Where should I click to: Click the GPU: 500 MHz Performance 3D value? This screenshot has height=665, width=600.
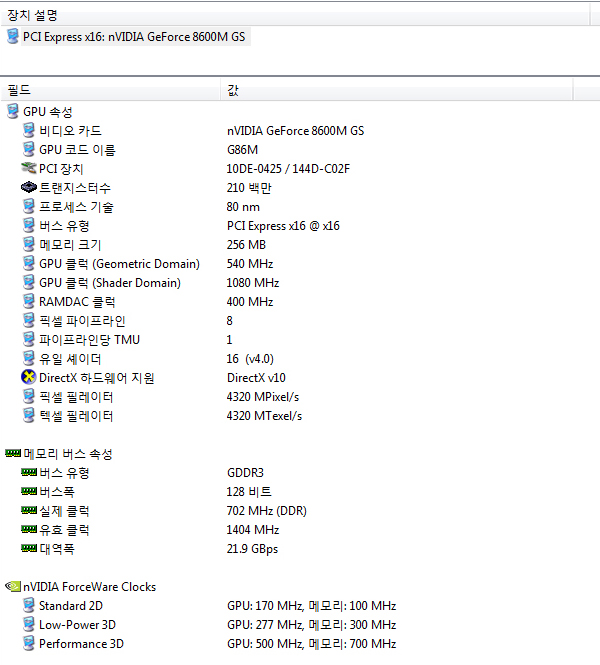(311, 644)
